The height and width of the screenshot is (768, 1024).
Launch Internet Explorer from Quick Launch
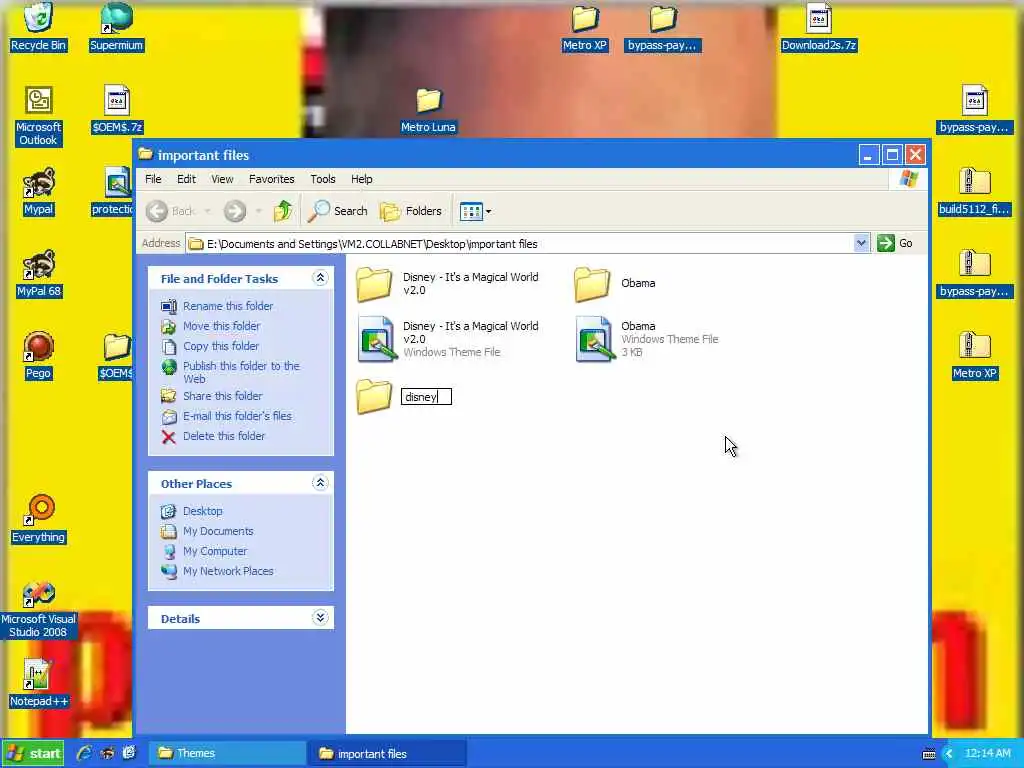click(x=84, y=753)
